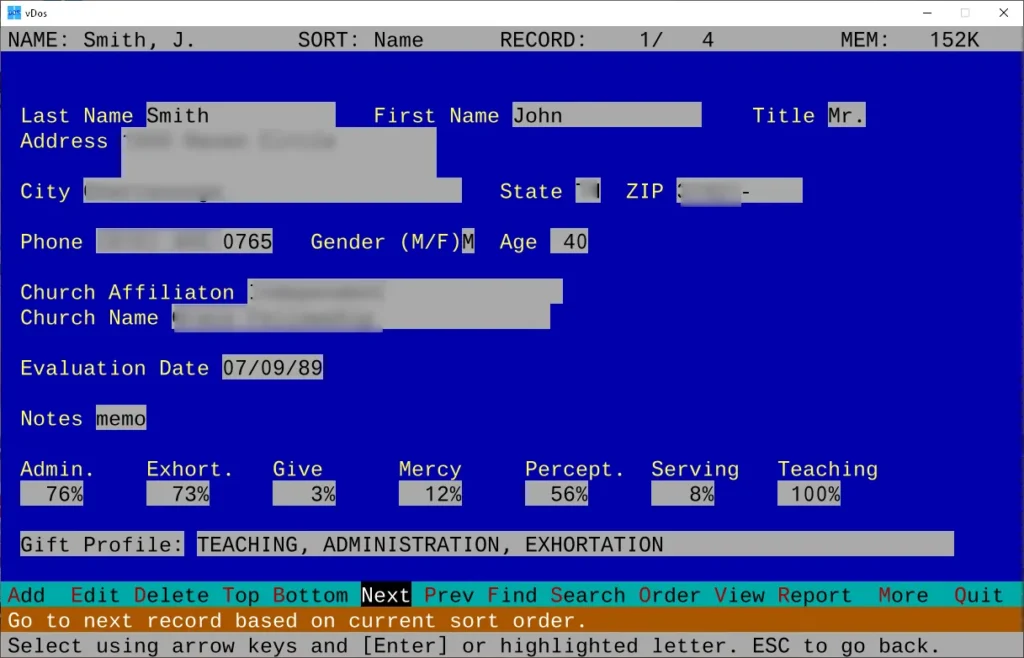This screenshot has height=658, width=1024.
Task: Focus the Address input field
Action: 279,153
